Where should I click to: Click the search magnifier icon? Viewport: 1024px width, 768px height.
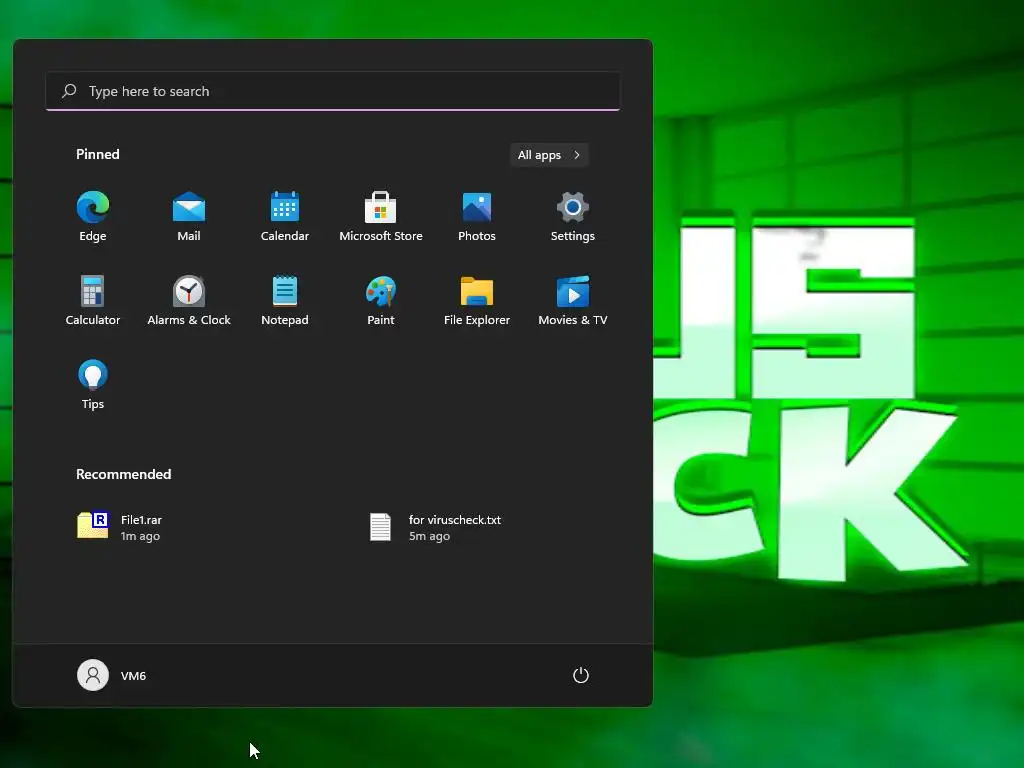point(69,91)
